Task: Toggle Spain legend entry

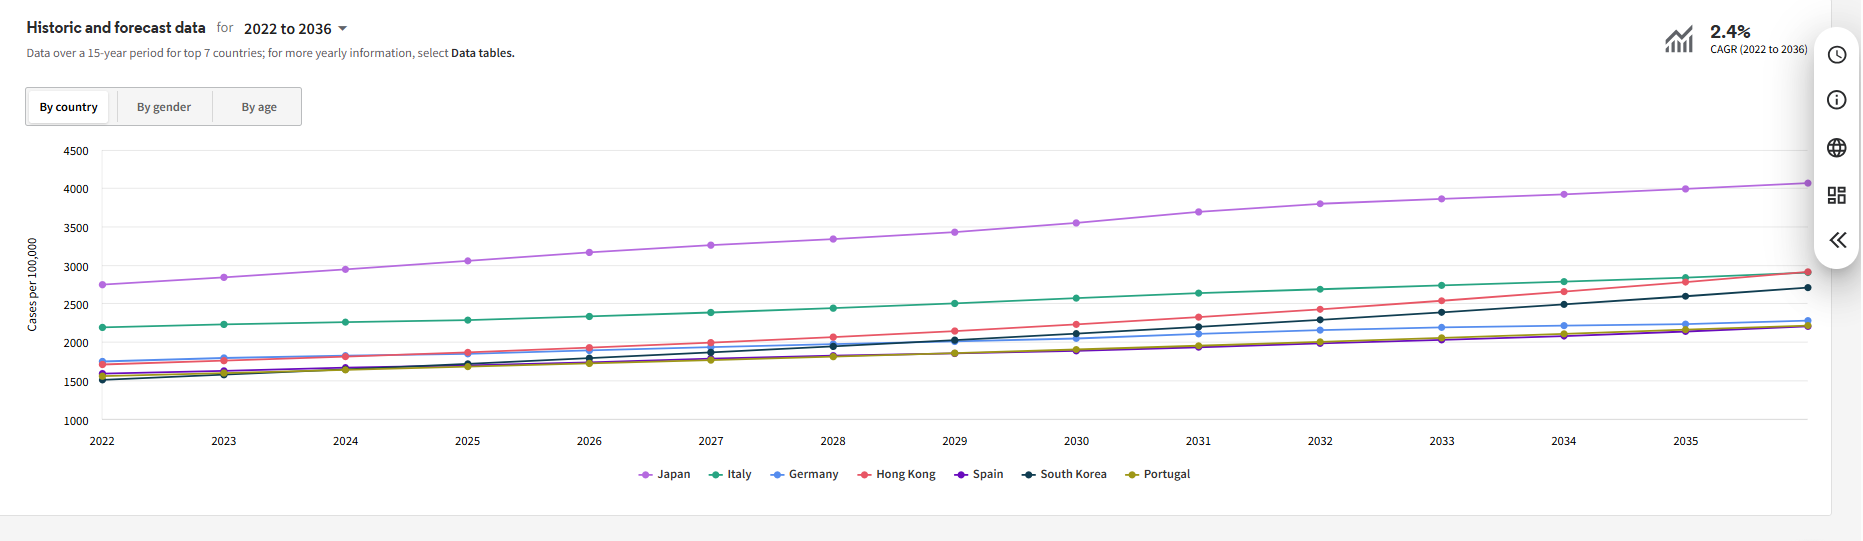Action: point(979,474)
